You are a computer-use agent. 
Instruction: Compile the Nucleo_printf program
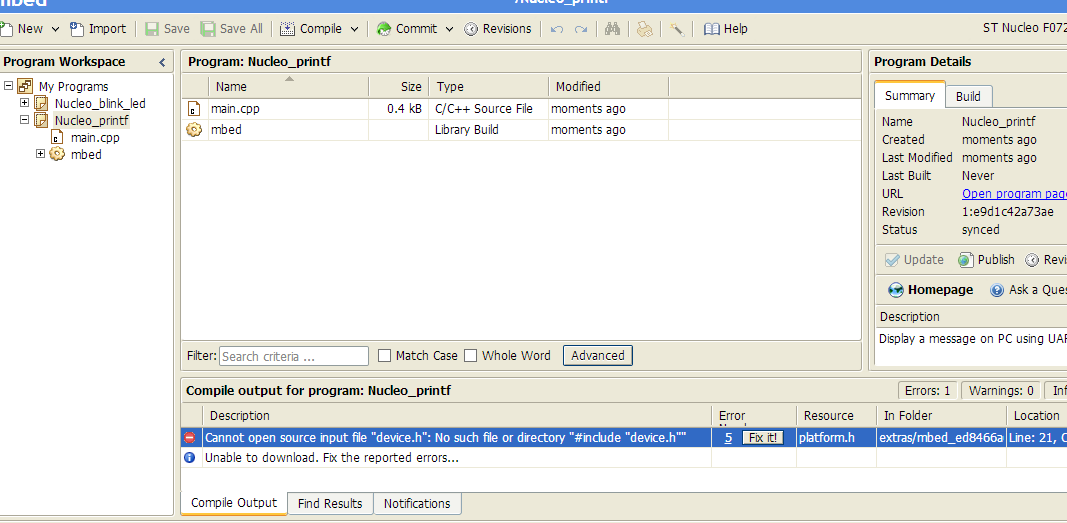311,29
